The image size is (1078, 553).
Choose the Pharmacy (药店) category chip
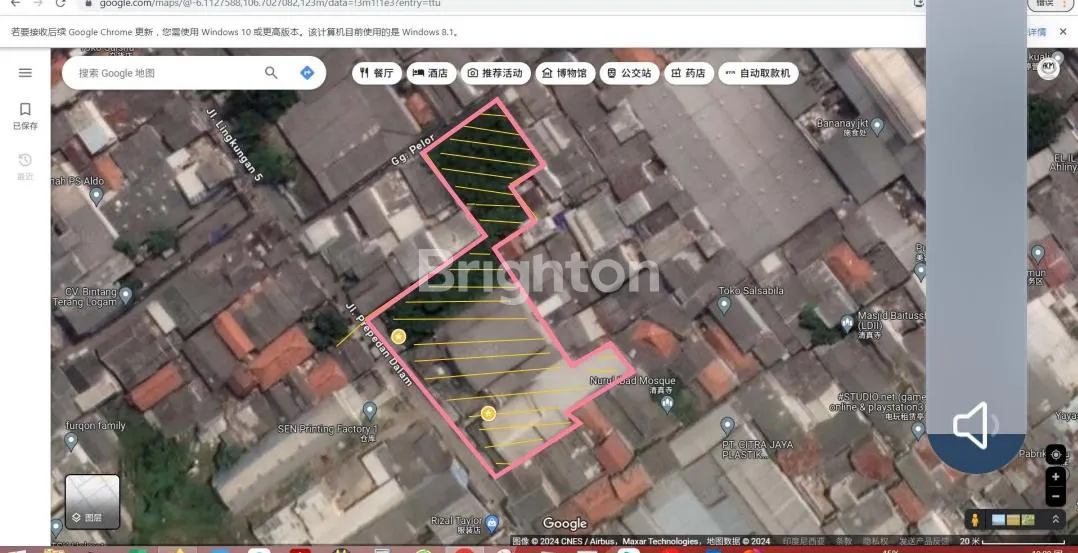(x=688, y=73)
